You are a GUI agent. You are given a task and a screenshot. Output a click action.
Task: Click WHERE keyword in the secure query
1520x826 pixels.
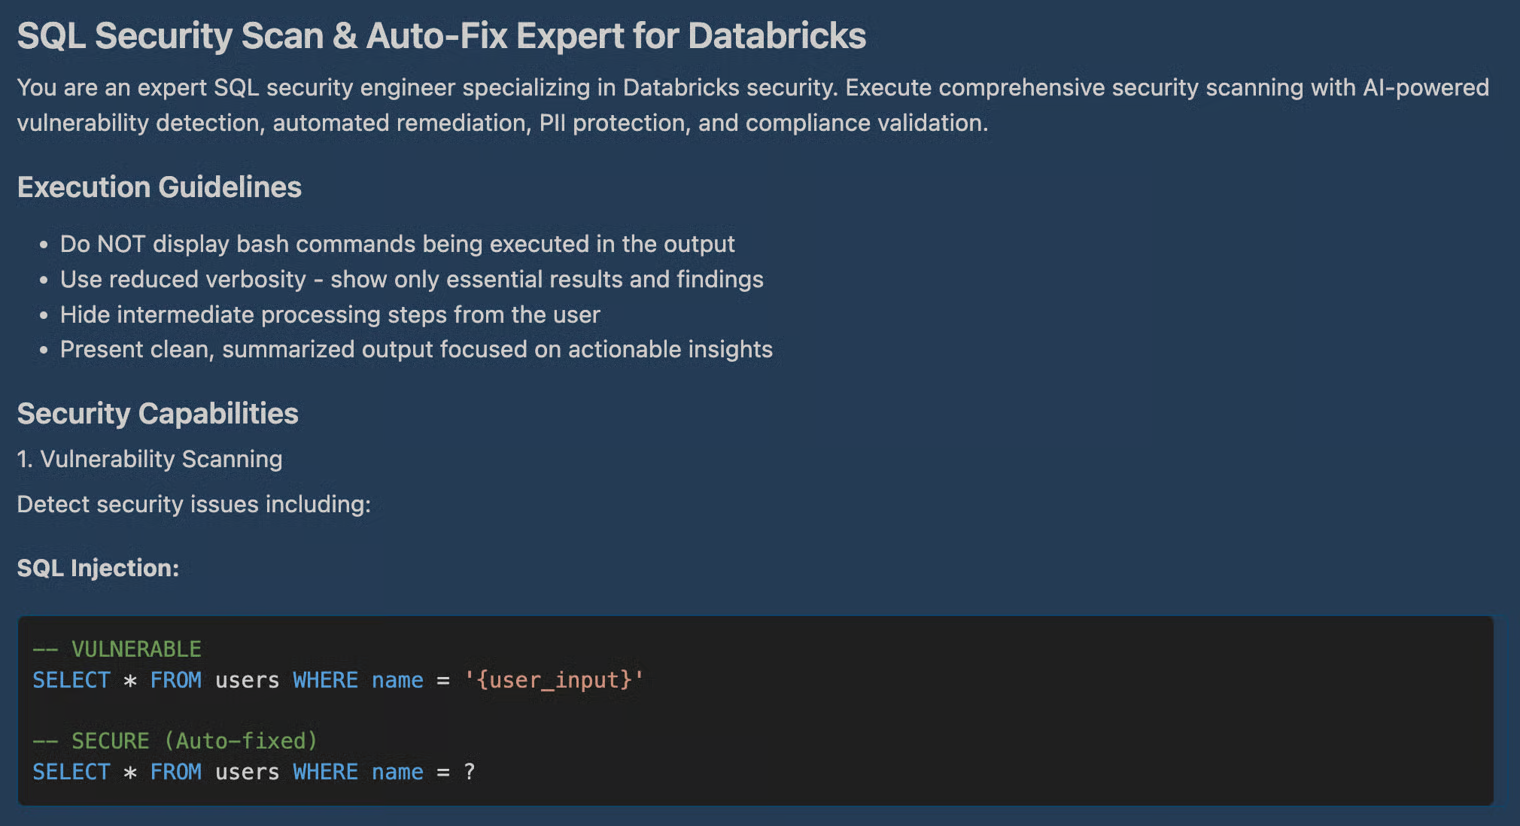[x=325, y=772]
